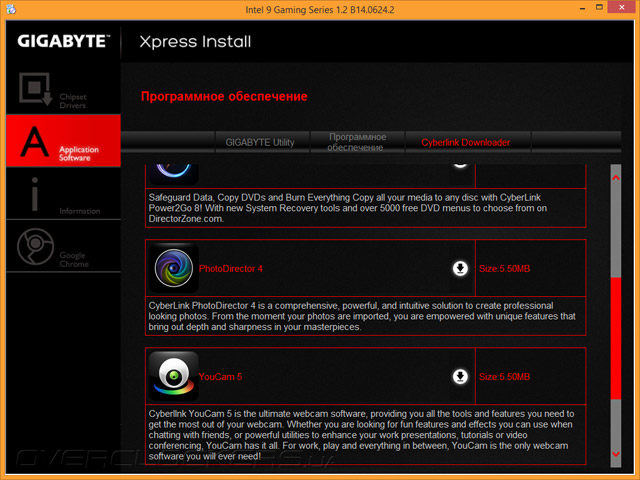Click the PhotoDirector 4 title link
The image size is (640, 480).
pyautogui.click(x=231, y=269)
